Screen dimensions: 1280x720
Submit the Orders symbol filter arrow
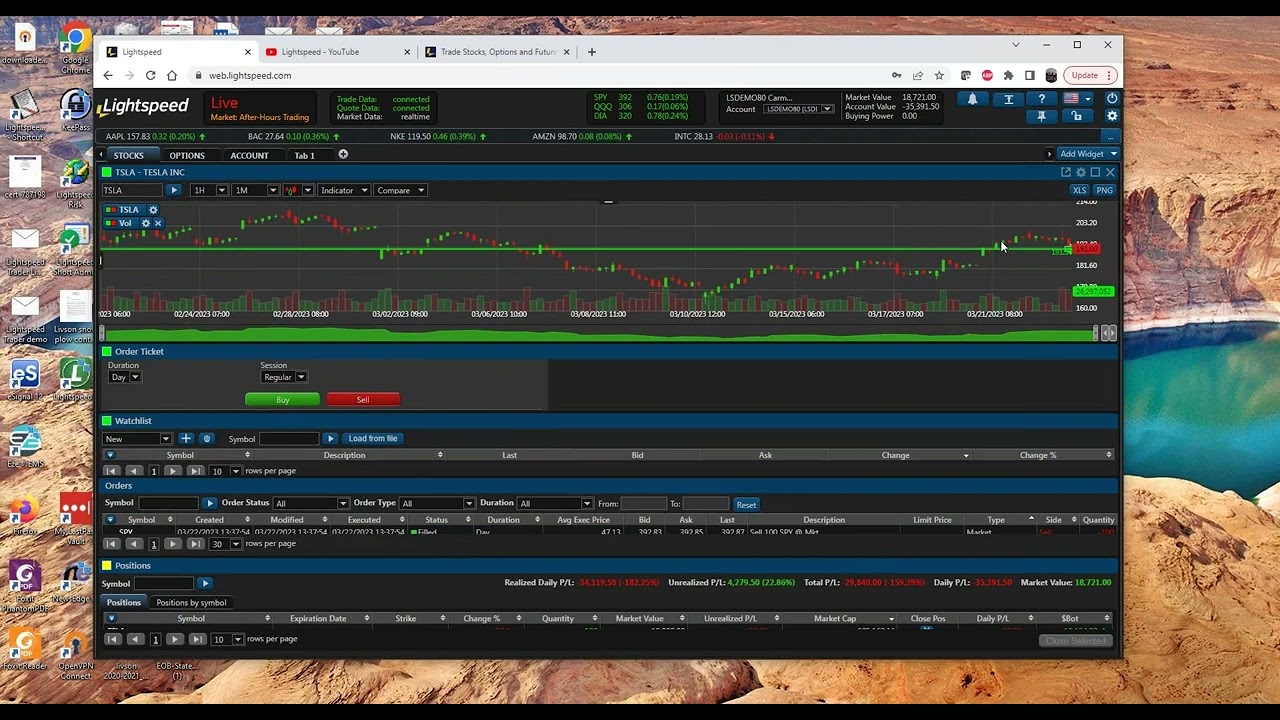(209, 503)
